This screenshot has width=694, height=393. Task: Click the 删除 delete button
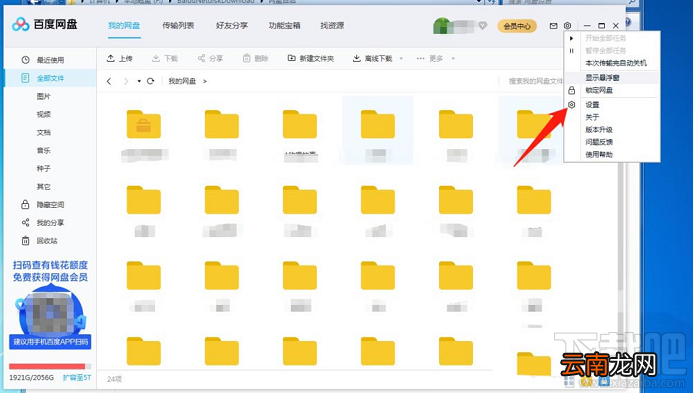click(x=255, y=58)
